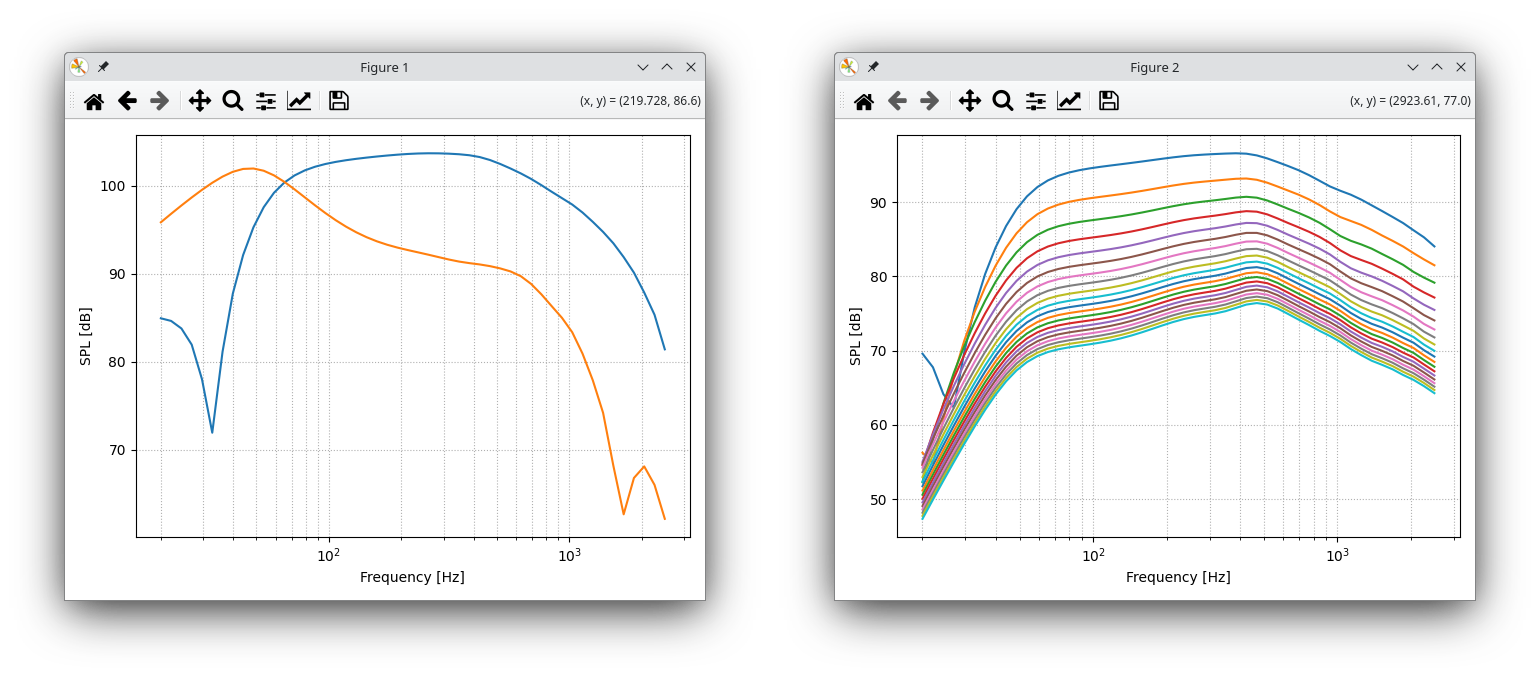
Task: Maximize the Figure 2 window
Action: pos(1437,67)
